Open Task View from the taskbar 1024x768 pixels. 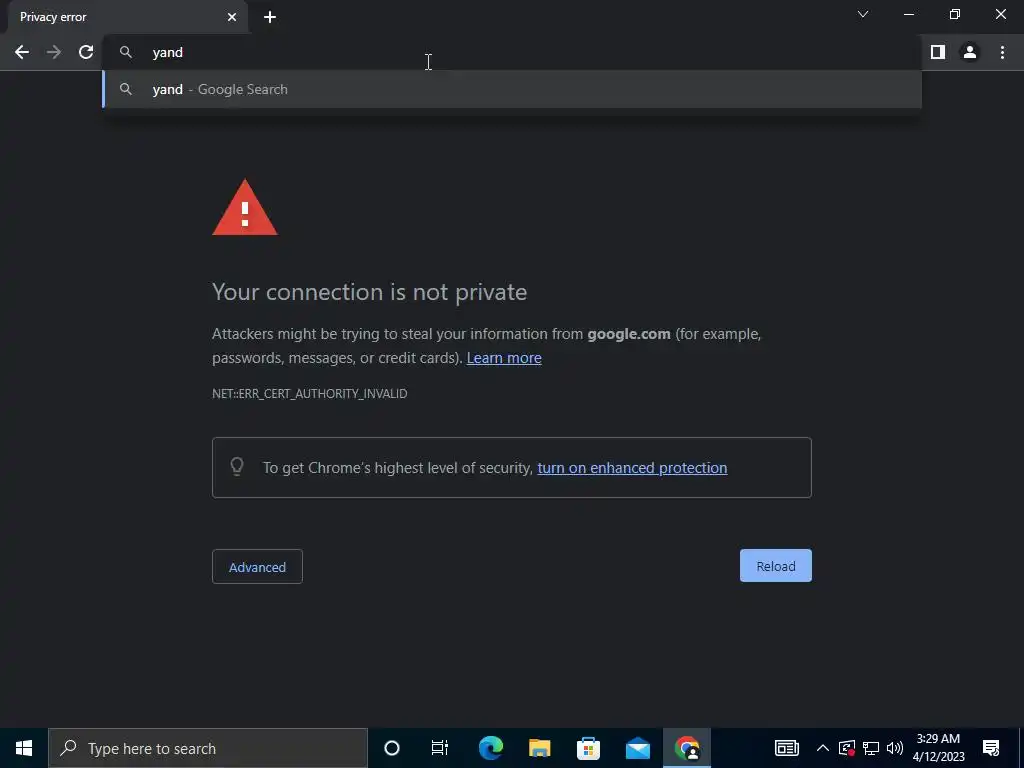click(x=440, y=748)
